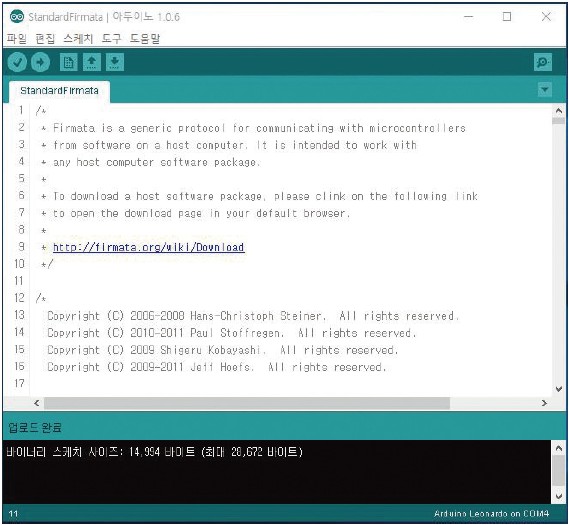This screenshot has width=569, height=525.
Task: Open the 도움말 menu
Action: [145, 38]
